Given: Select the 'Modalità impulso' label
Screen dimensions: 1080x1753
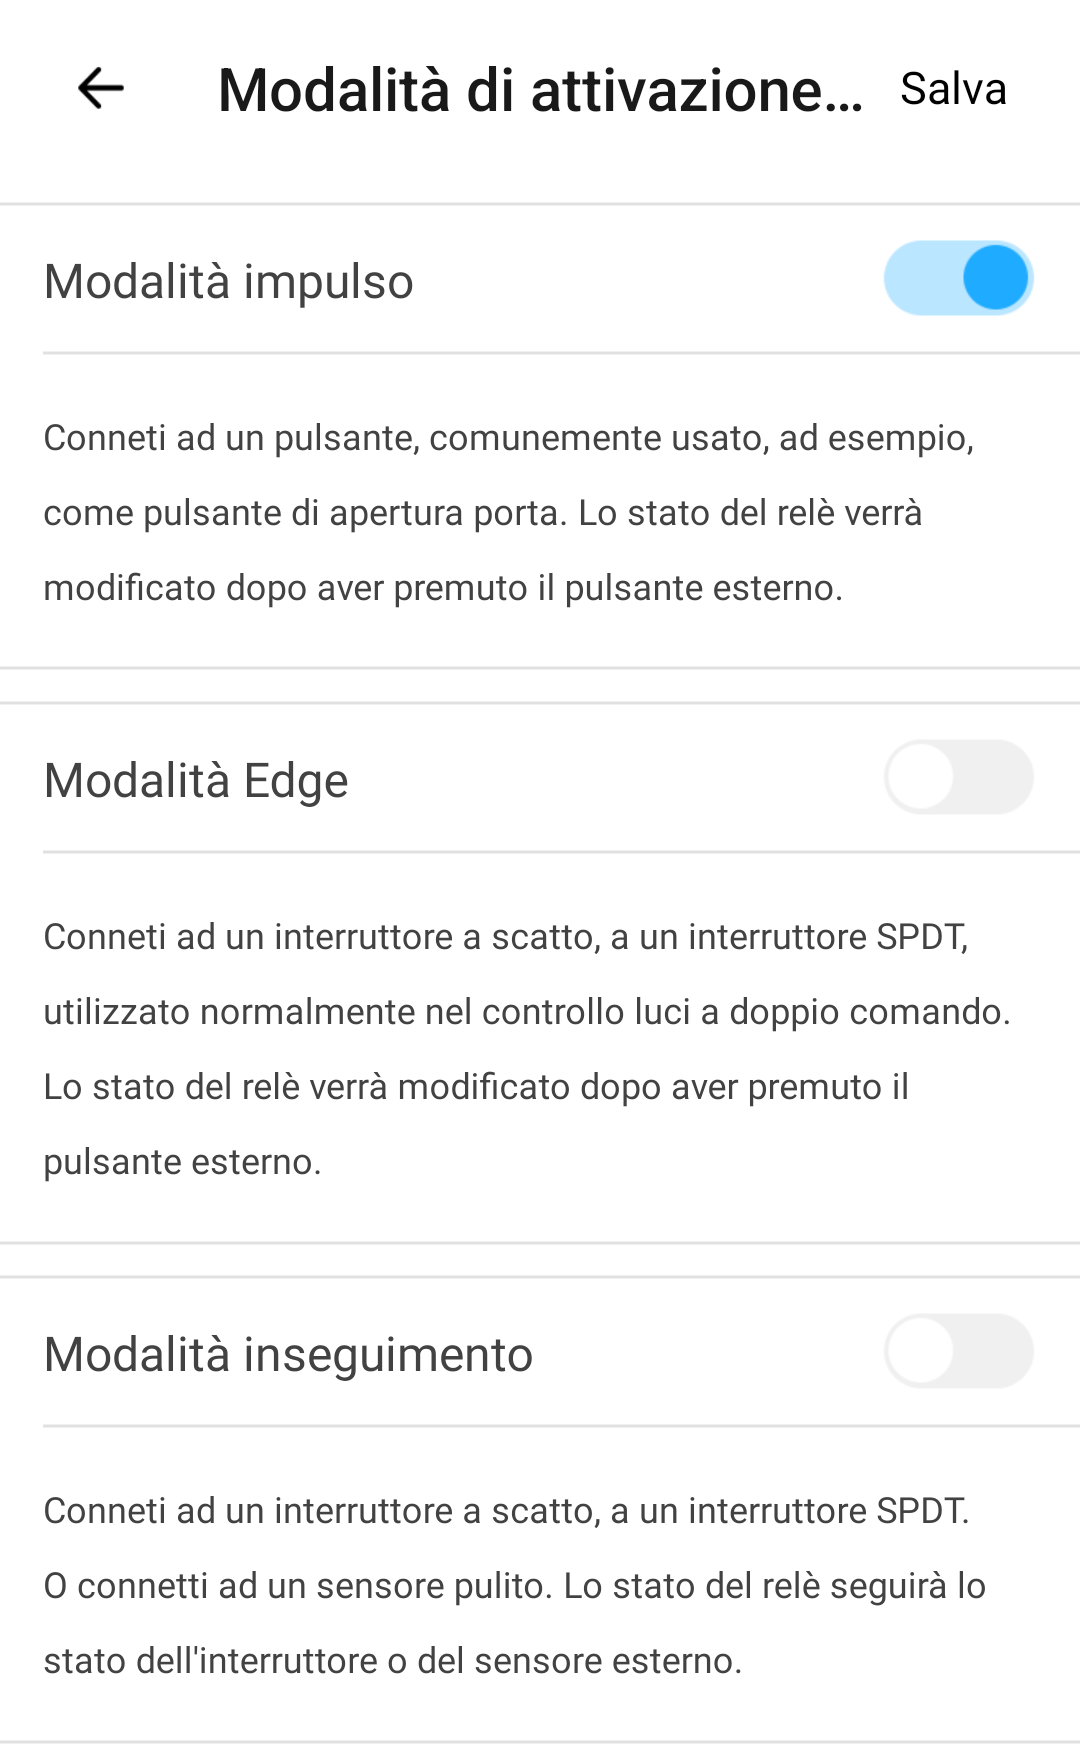Looking at the screenshot, I should click(229, 281).
